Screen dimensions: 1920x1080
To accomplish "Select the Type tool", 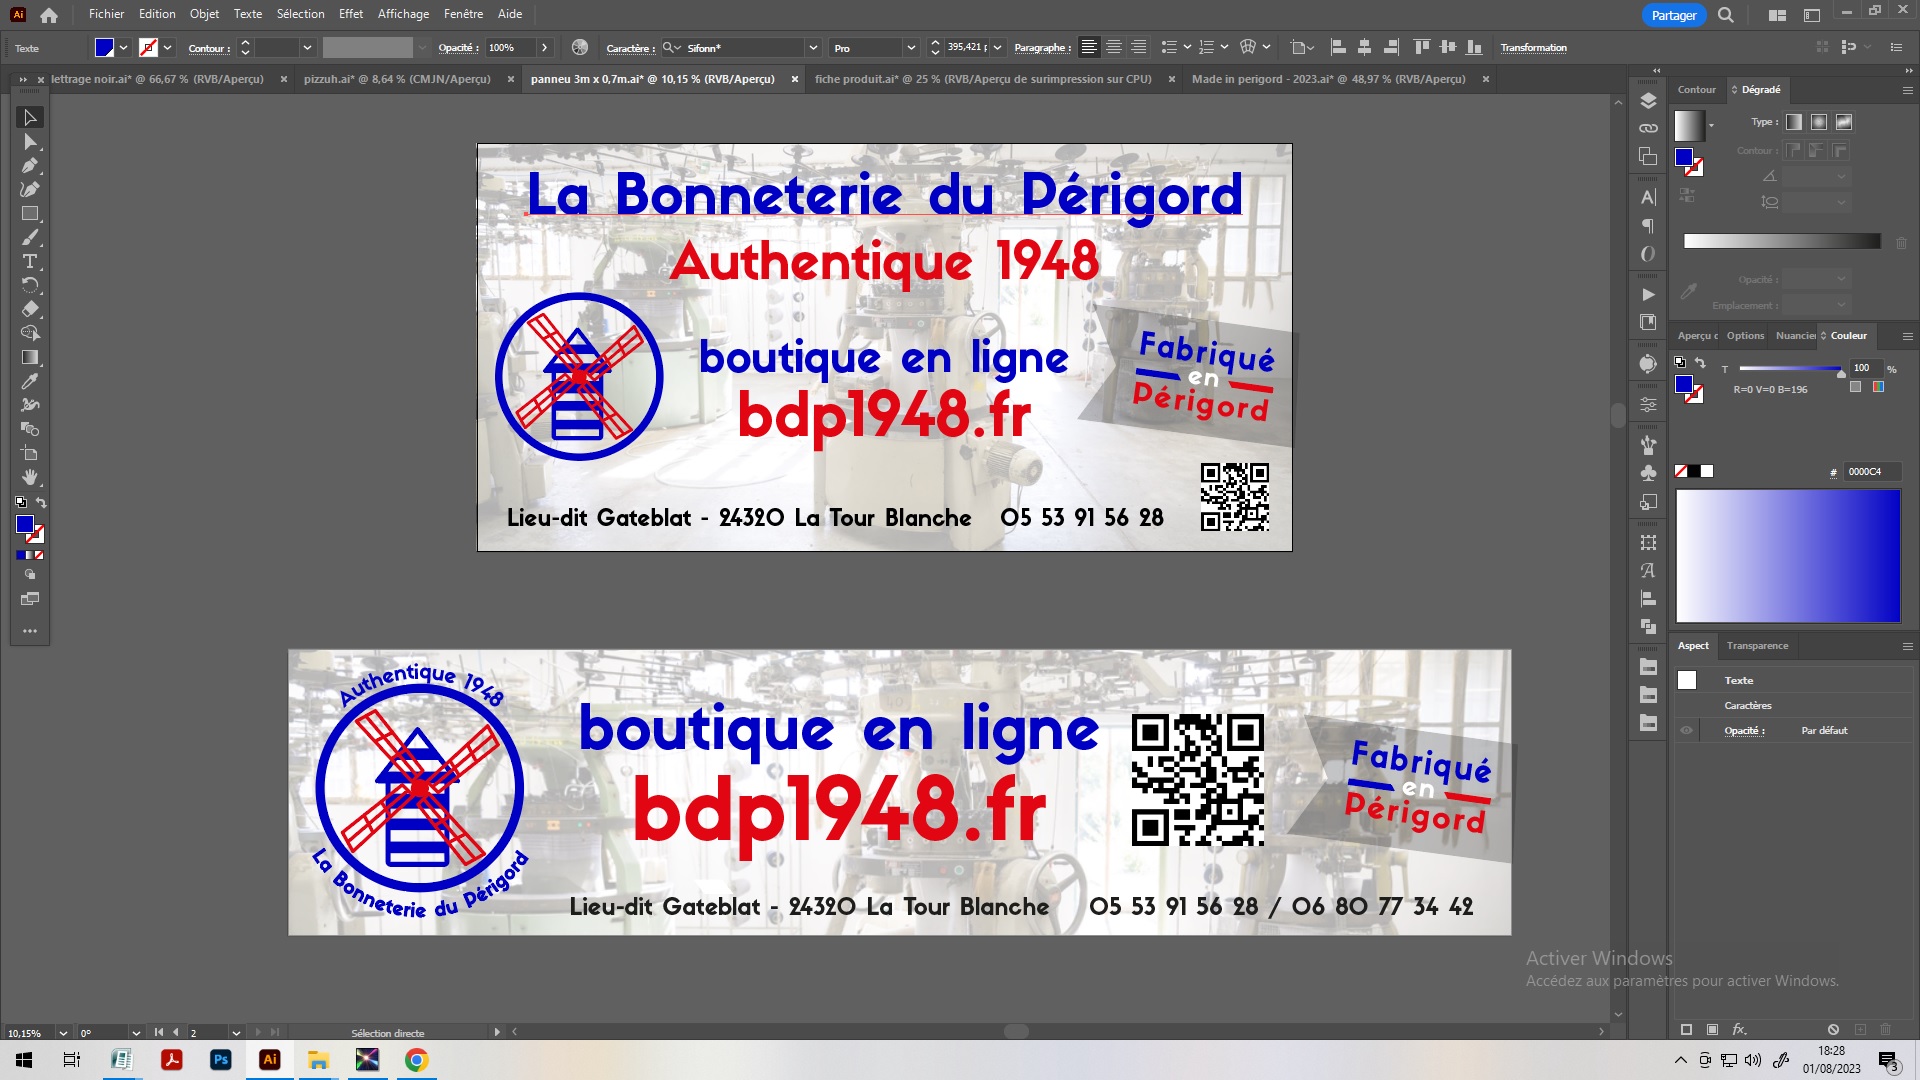I will 30,262.
